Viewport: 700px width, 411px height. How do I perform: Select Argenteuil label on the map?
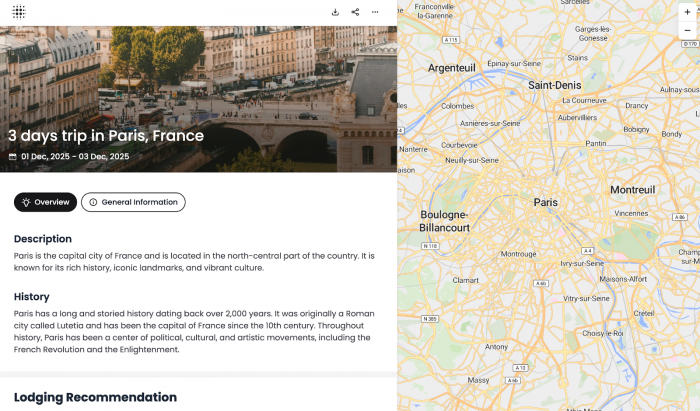coord(452,68)
